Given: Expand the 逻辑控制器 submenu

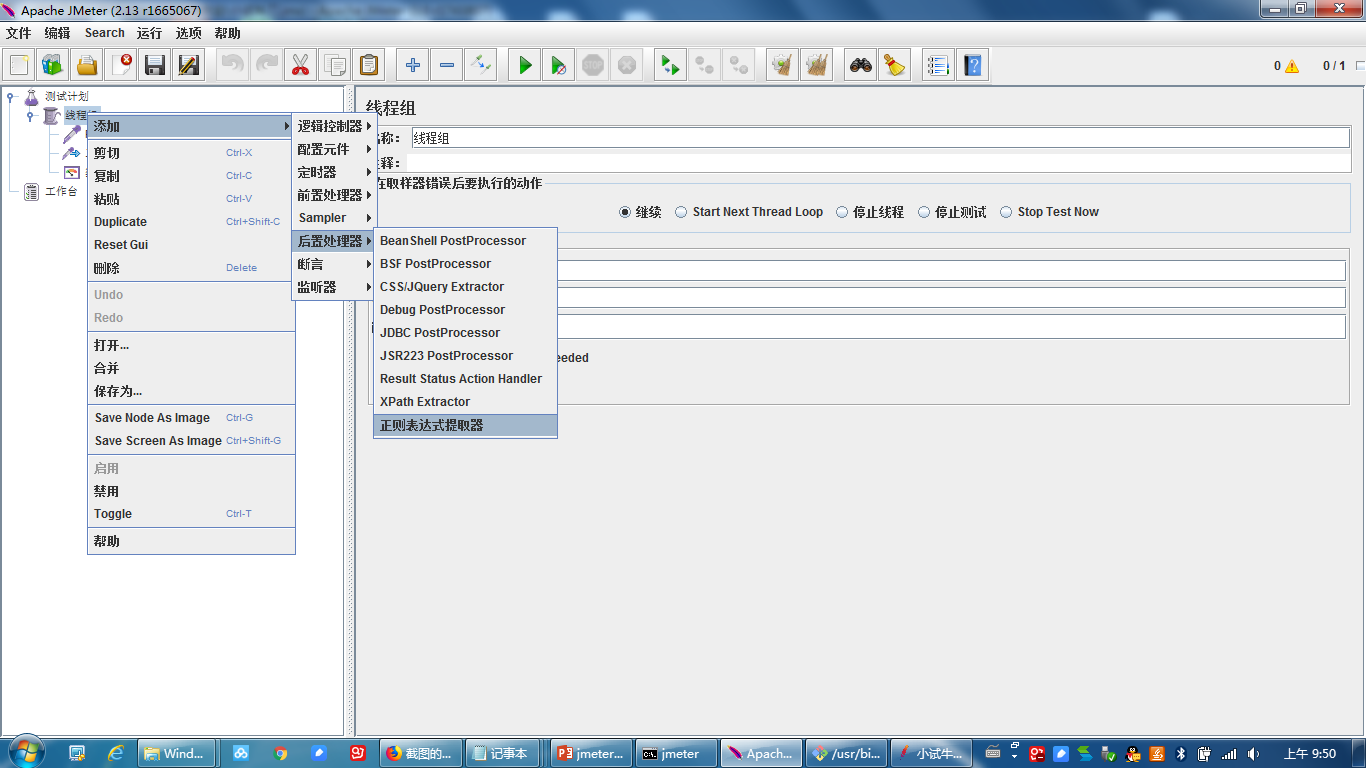Looking at the screenshot, I should pos(333,126).
